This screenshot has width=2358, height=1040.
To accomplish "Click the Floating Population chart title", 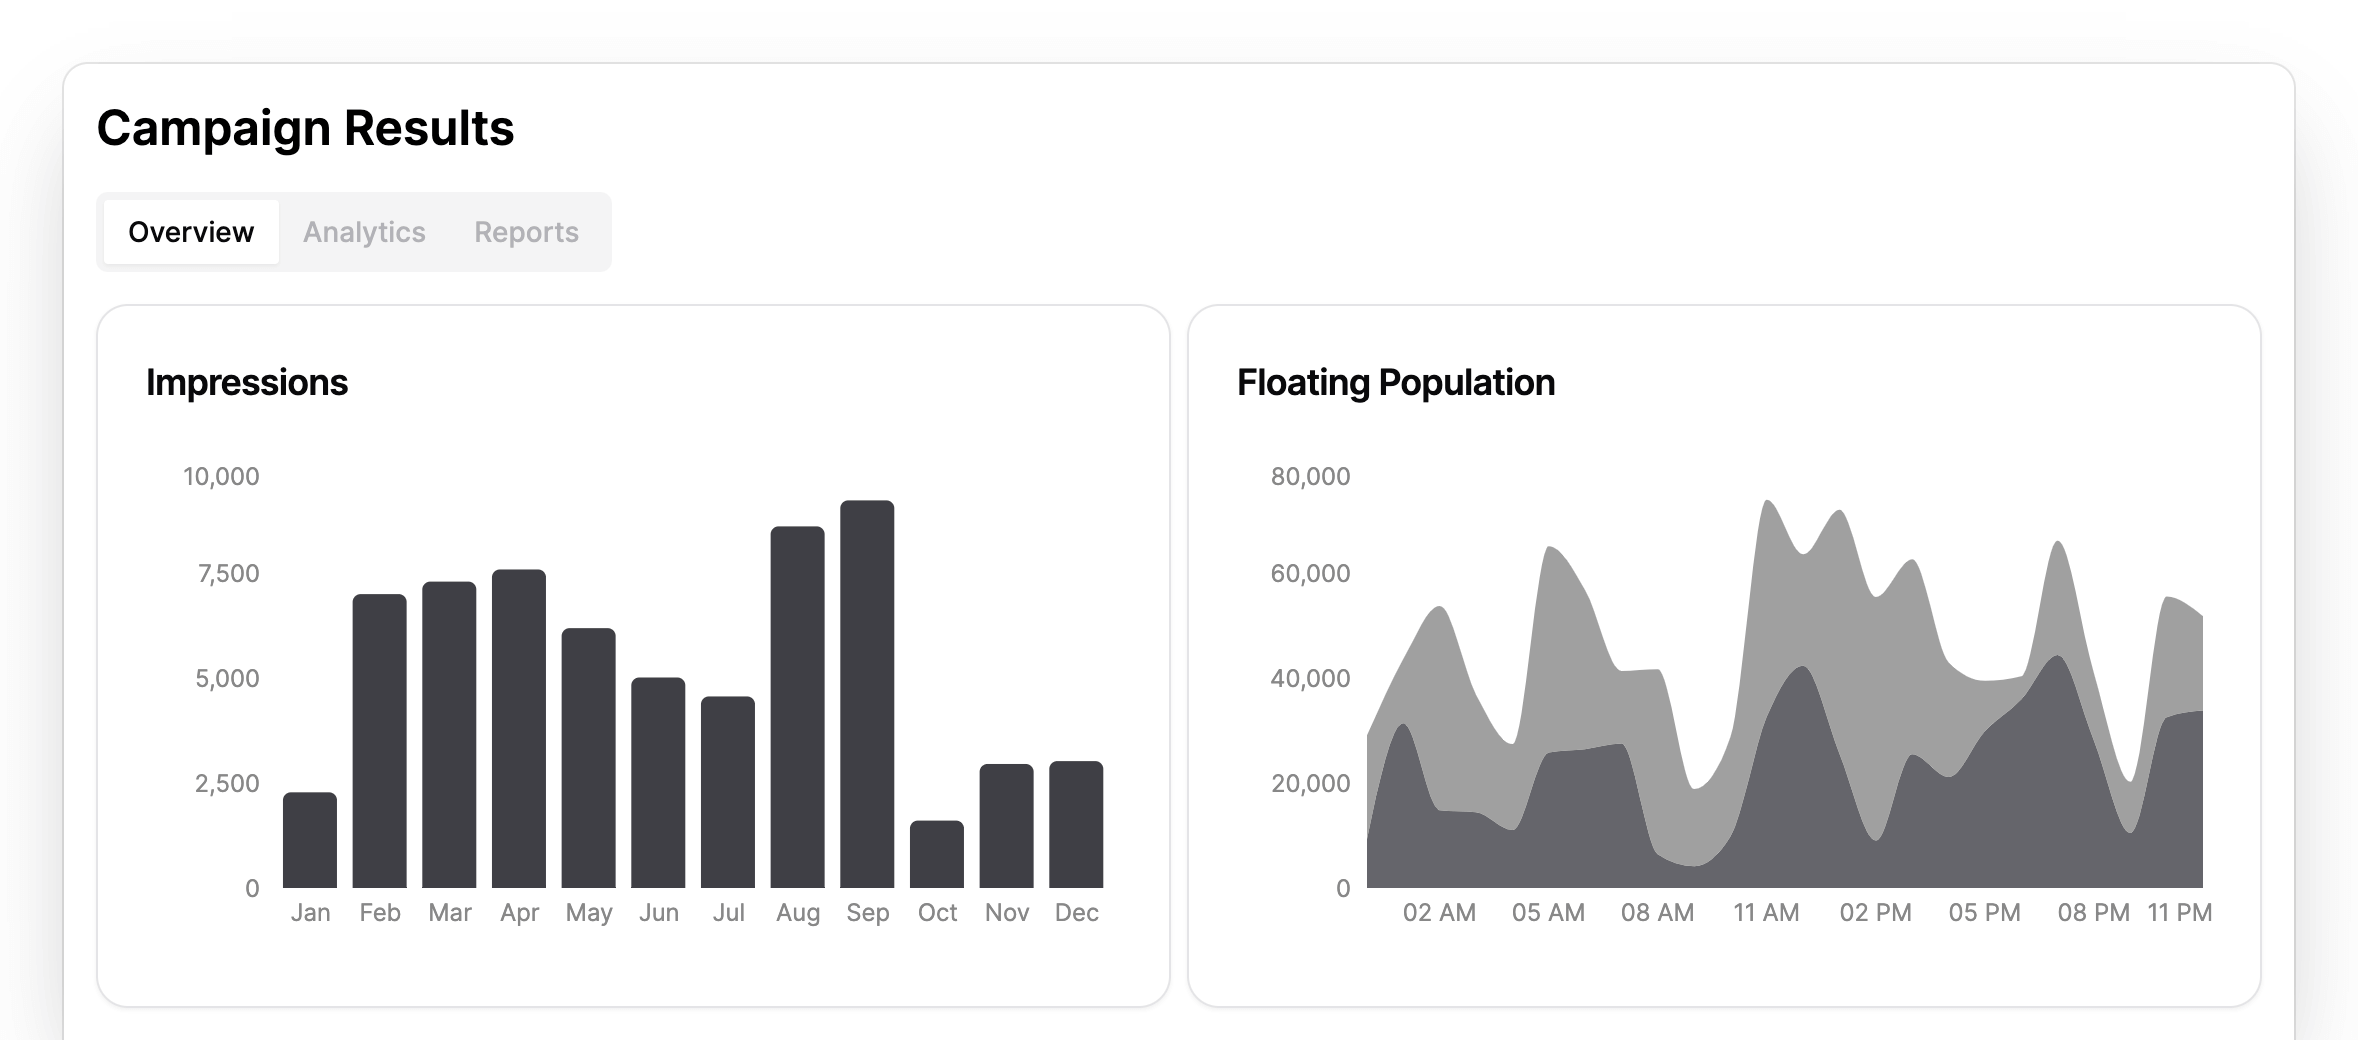I will coord(1396,382).
